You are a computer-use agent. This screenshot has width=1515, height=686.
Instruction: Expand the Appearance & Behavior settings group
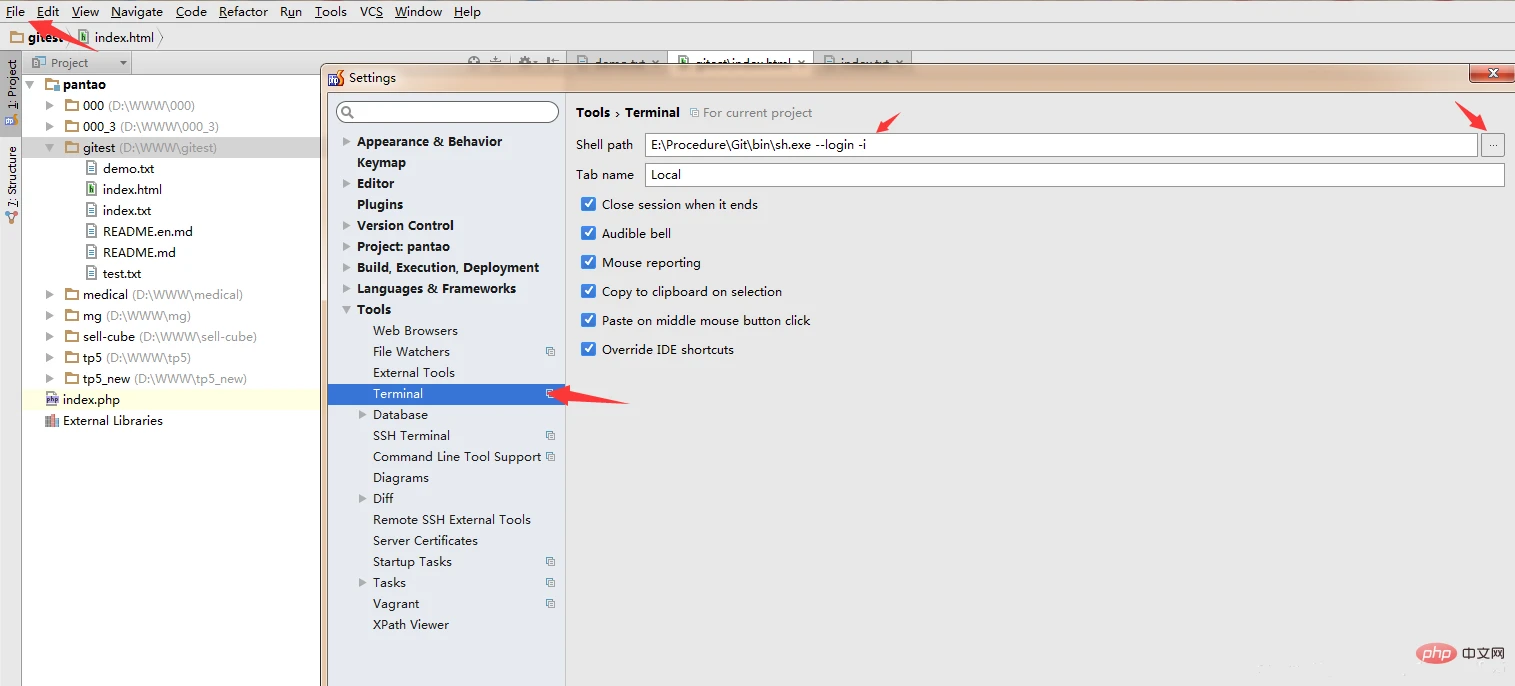point(347,142)
